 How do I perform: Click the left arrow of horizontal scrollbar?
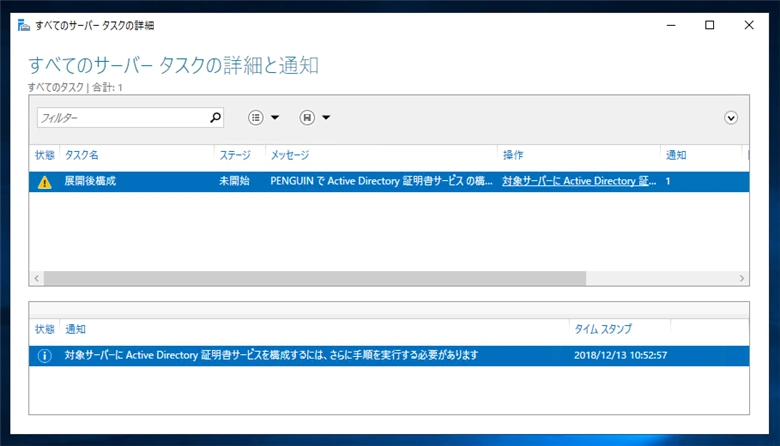tap(36, 278)
